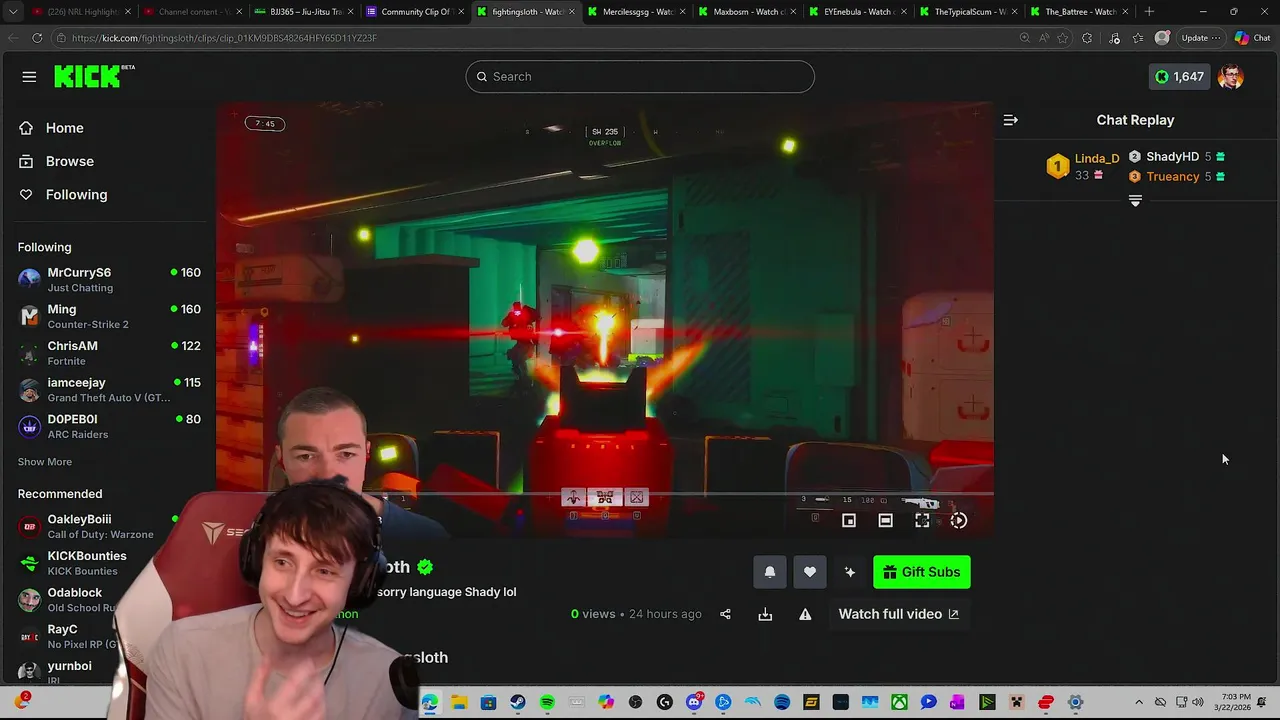Toggle the notification bell for fightingsloth
The width and height of the screenshot is (1280, 720).
[770, 572]
